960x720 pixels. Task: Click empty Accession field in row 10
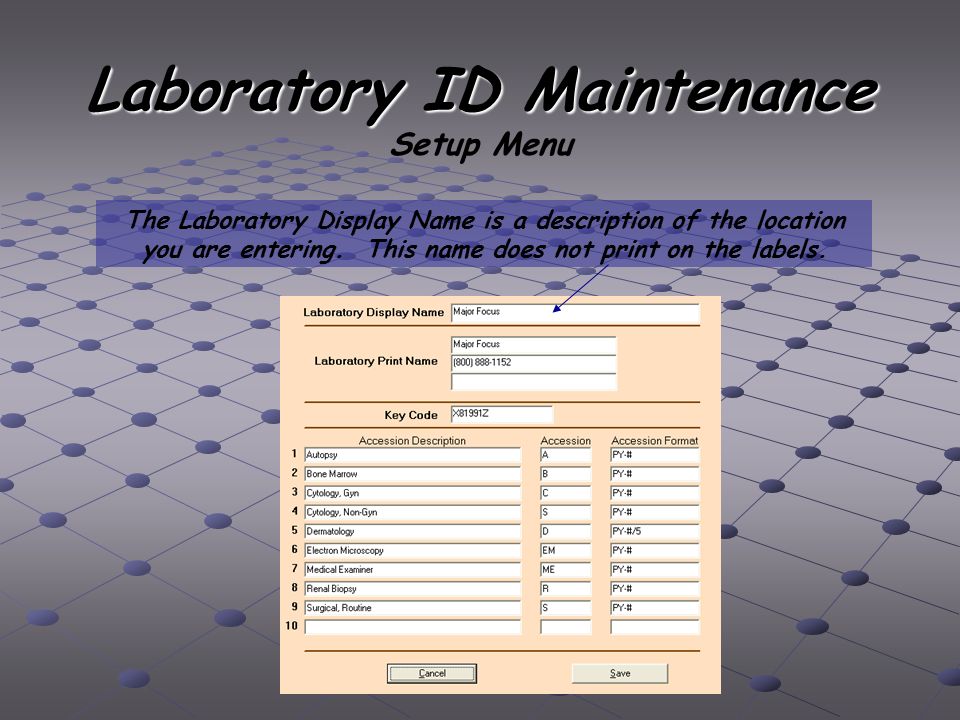point(566,627)
